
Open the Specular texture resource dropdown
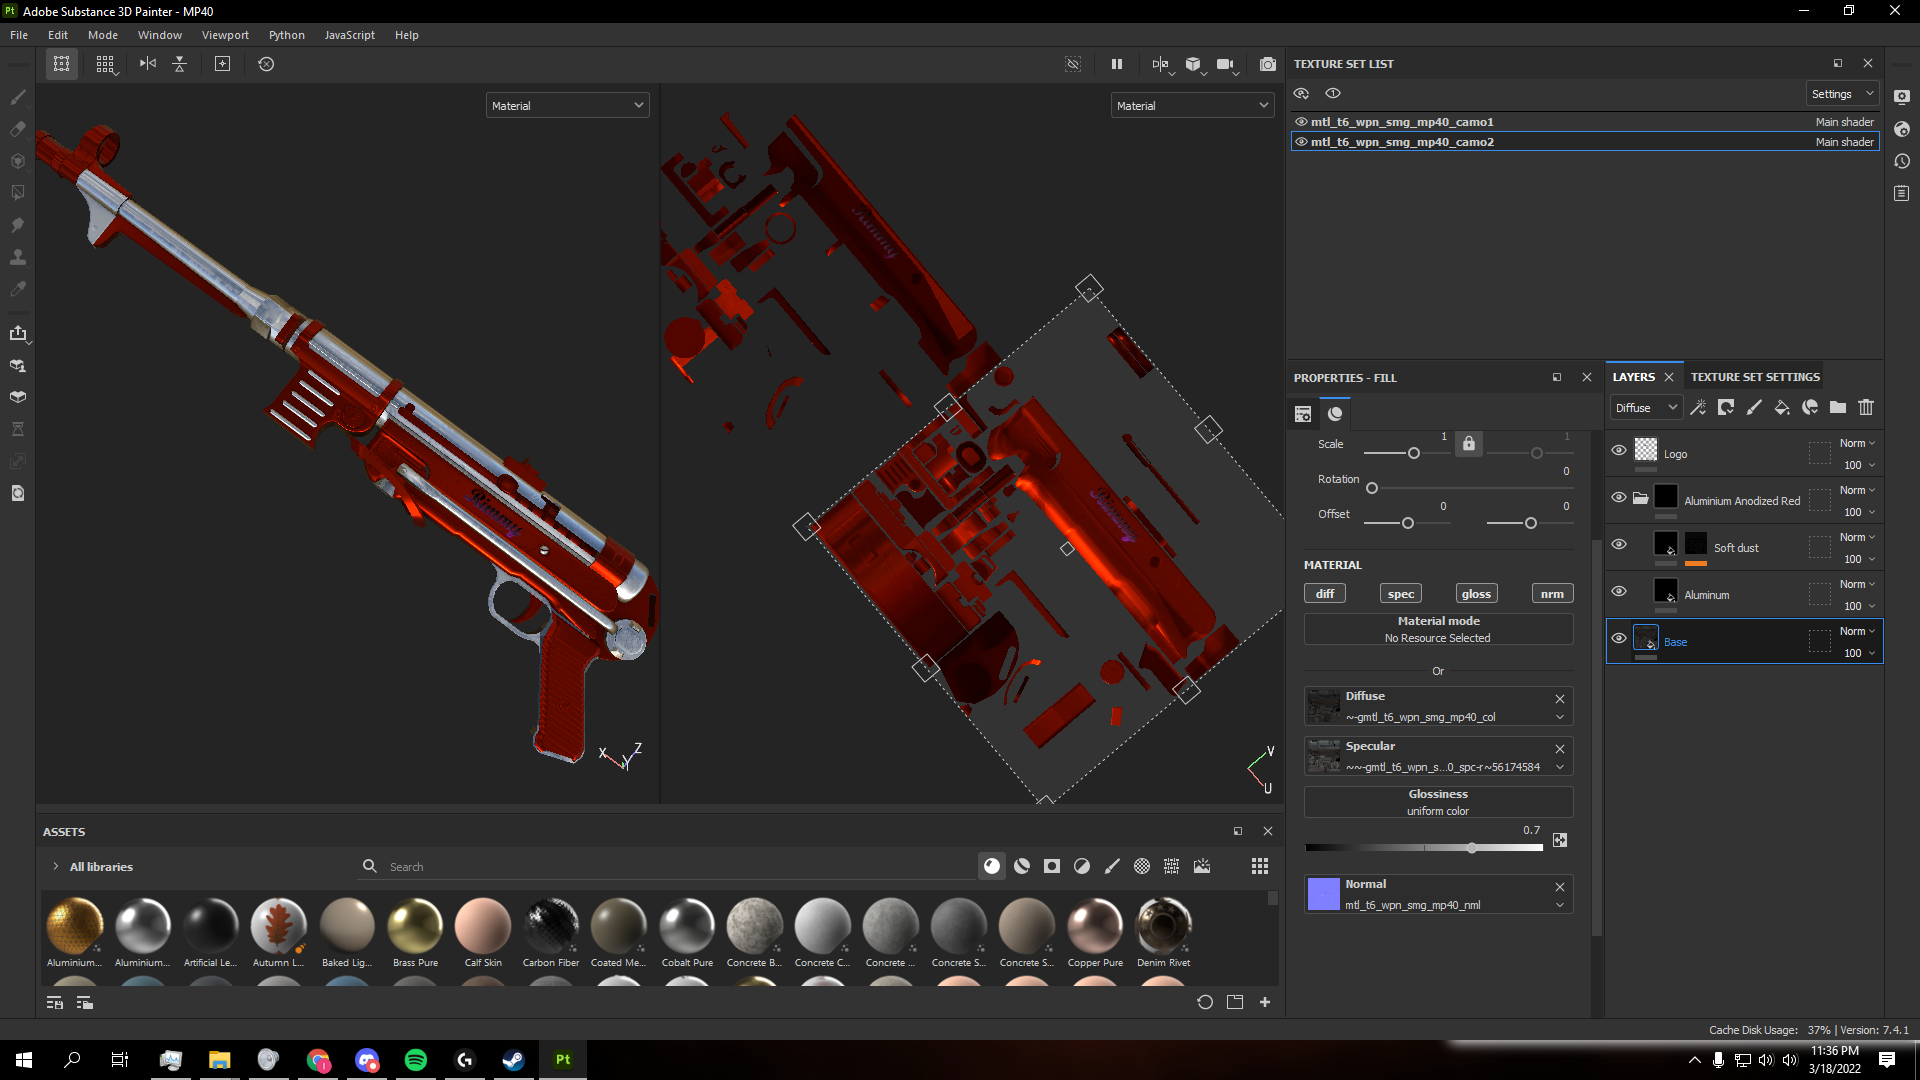[1560, 767]
